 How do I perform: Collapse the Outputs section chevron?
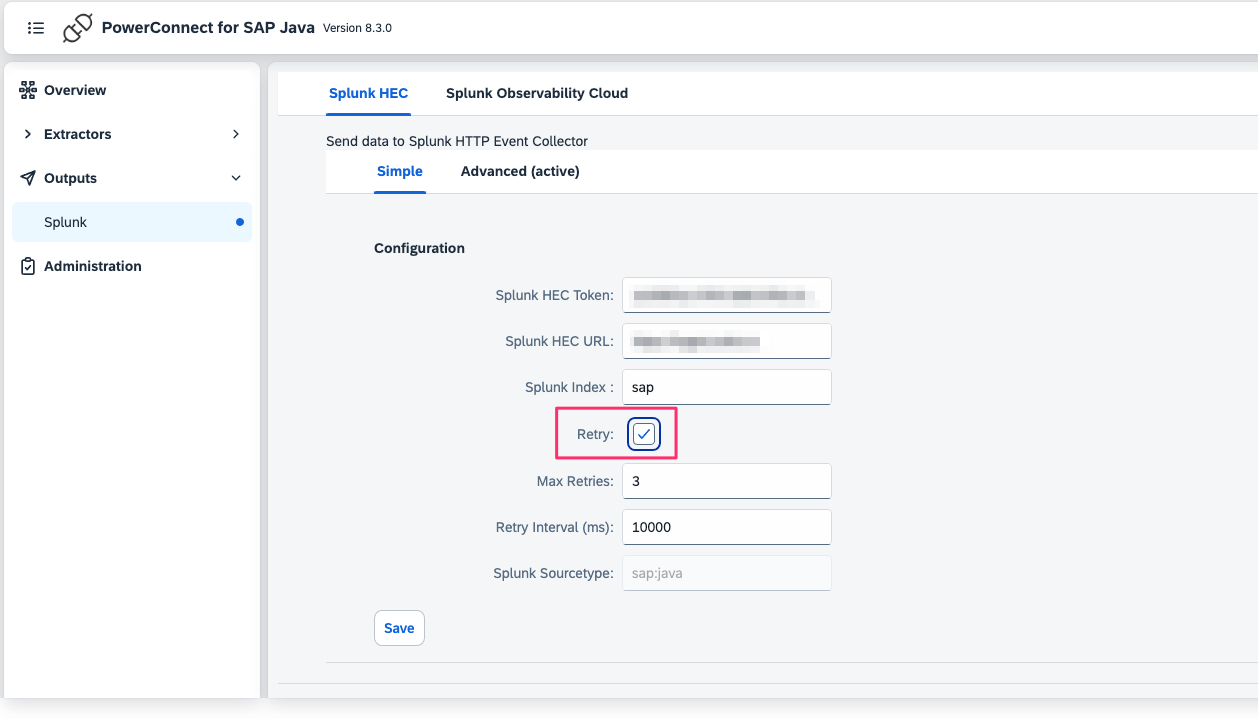(236, 178)
